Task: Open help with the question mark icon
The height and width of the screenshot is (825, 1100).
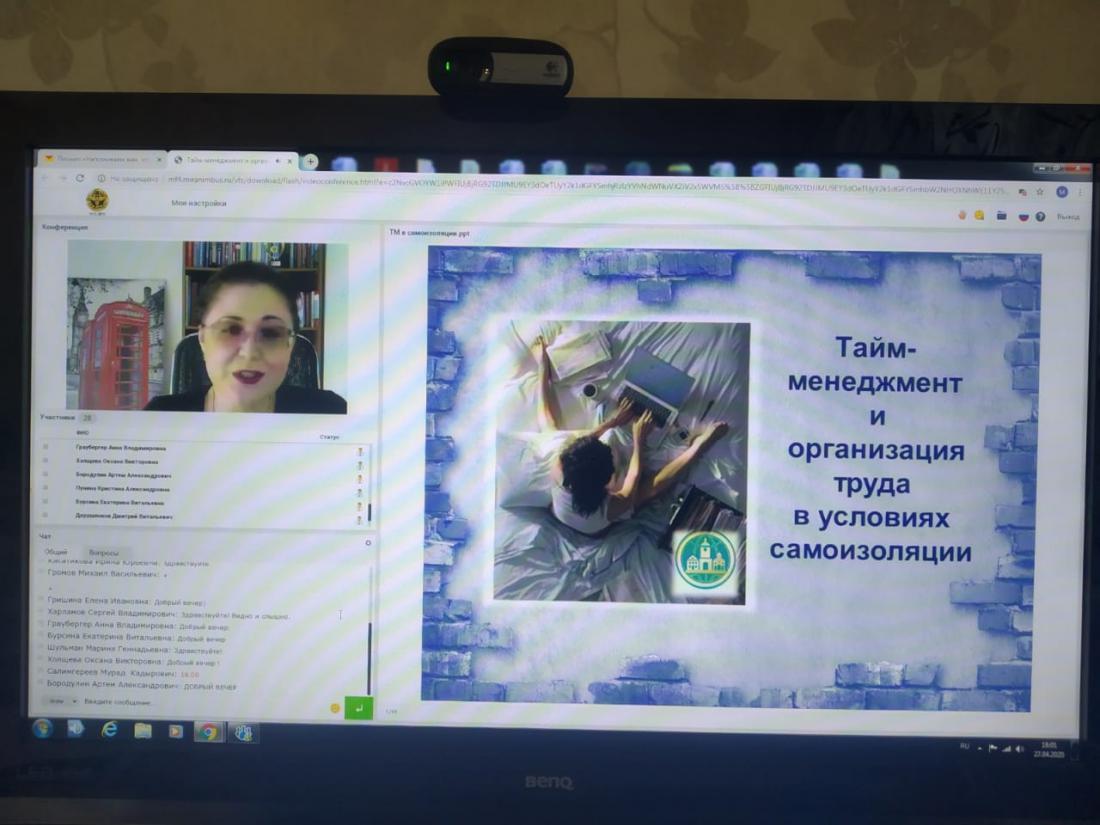Action: pyautogui.click(x=1040, y=217)
